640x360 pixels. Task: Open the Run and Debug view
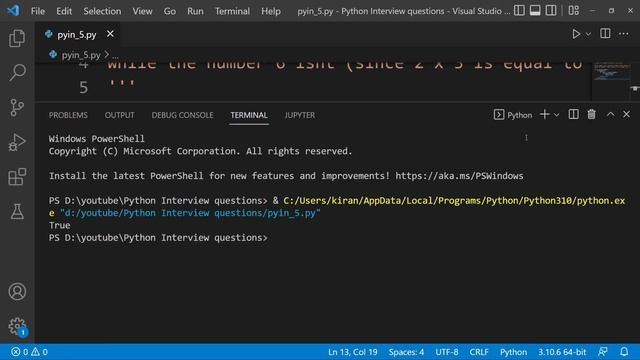(x=17, y=142)
